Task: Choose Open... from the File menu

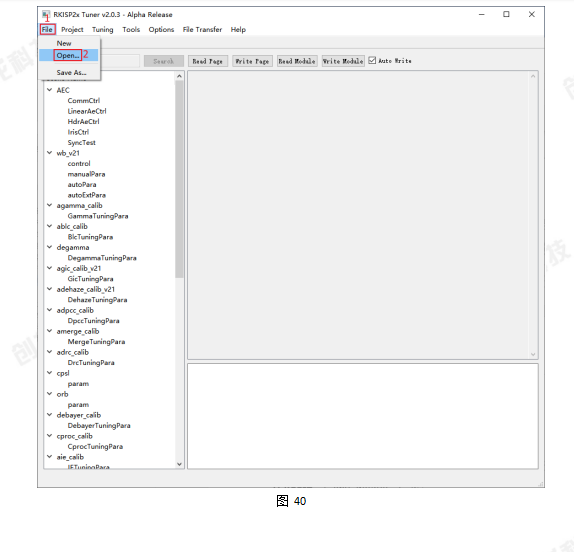Action: [68, 55]
